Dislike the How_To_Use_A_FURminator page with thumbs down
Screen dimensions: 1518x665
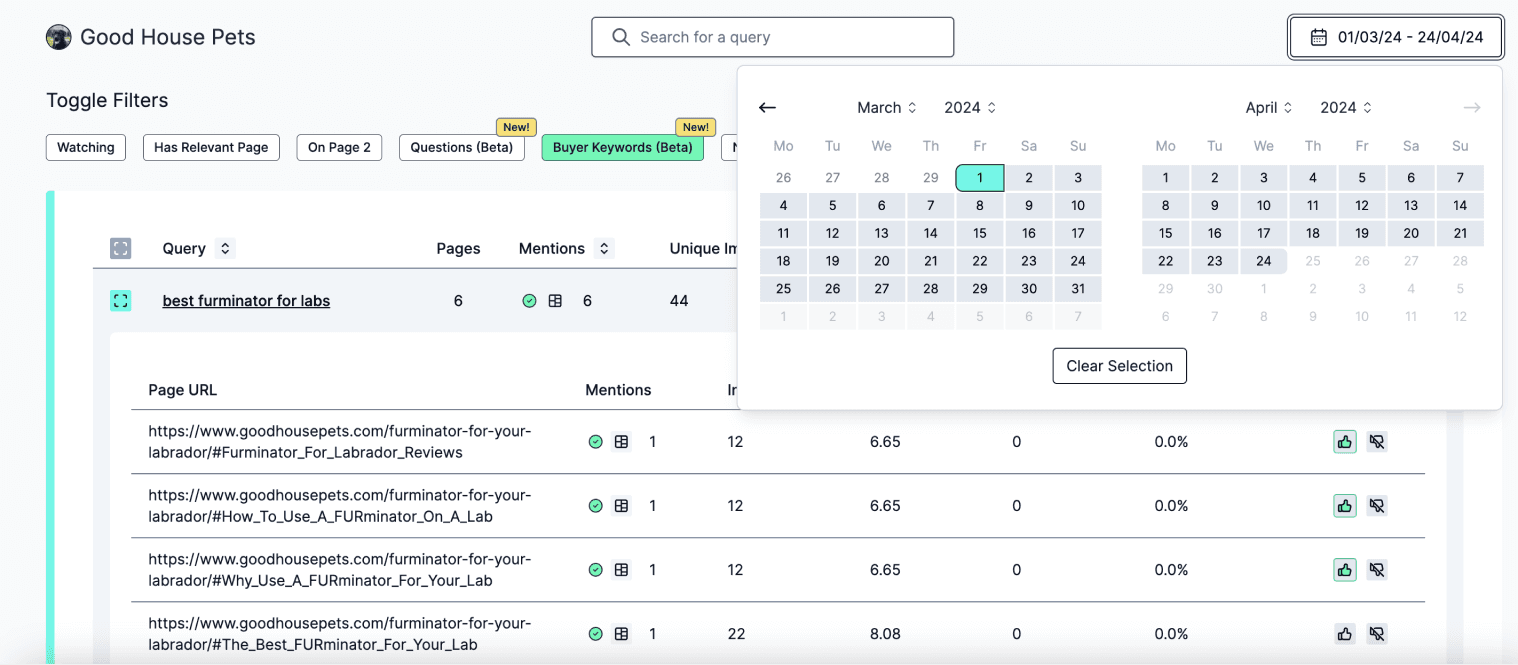(1377, 505)
